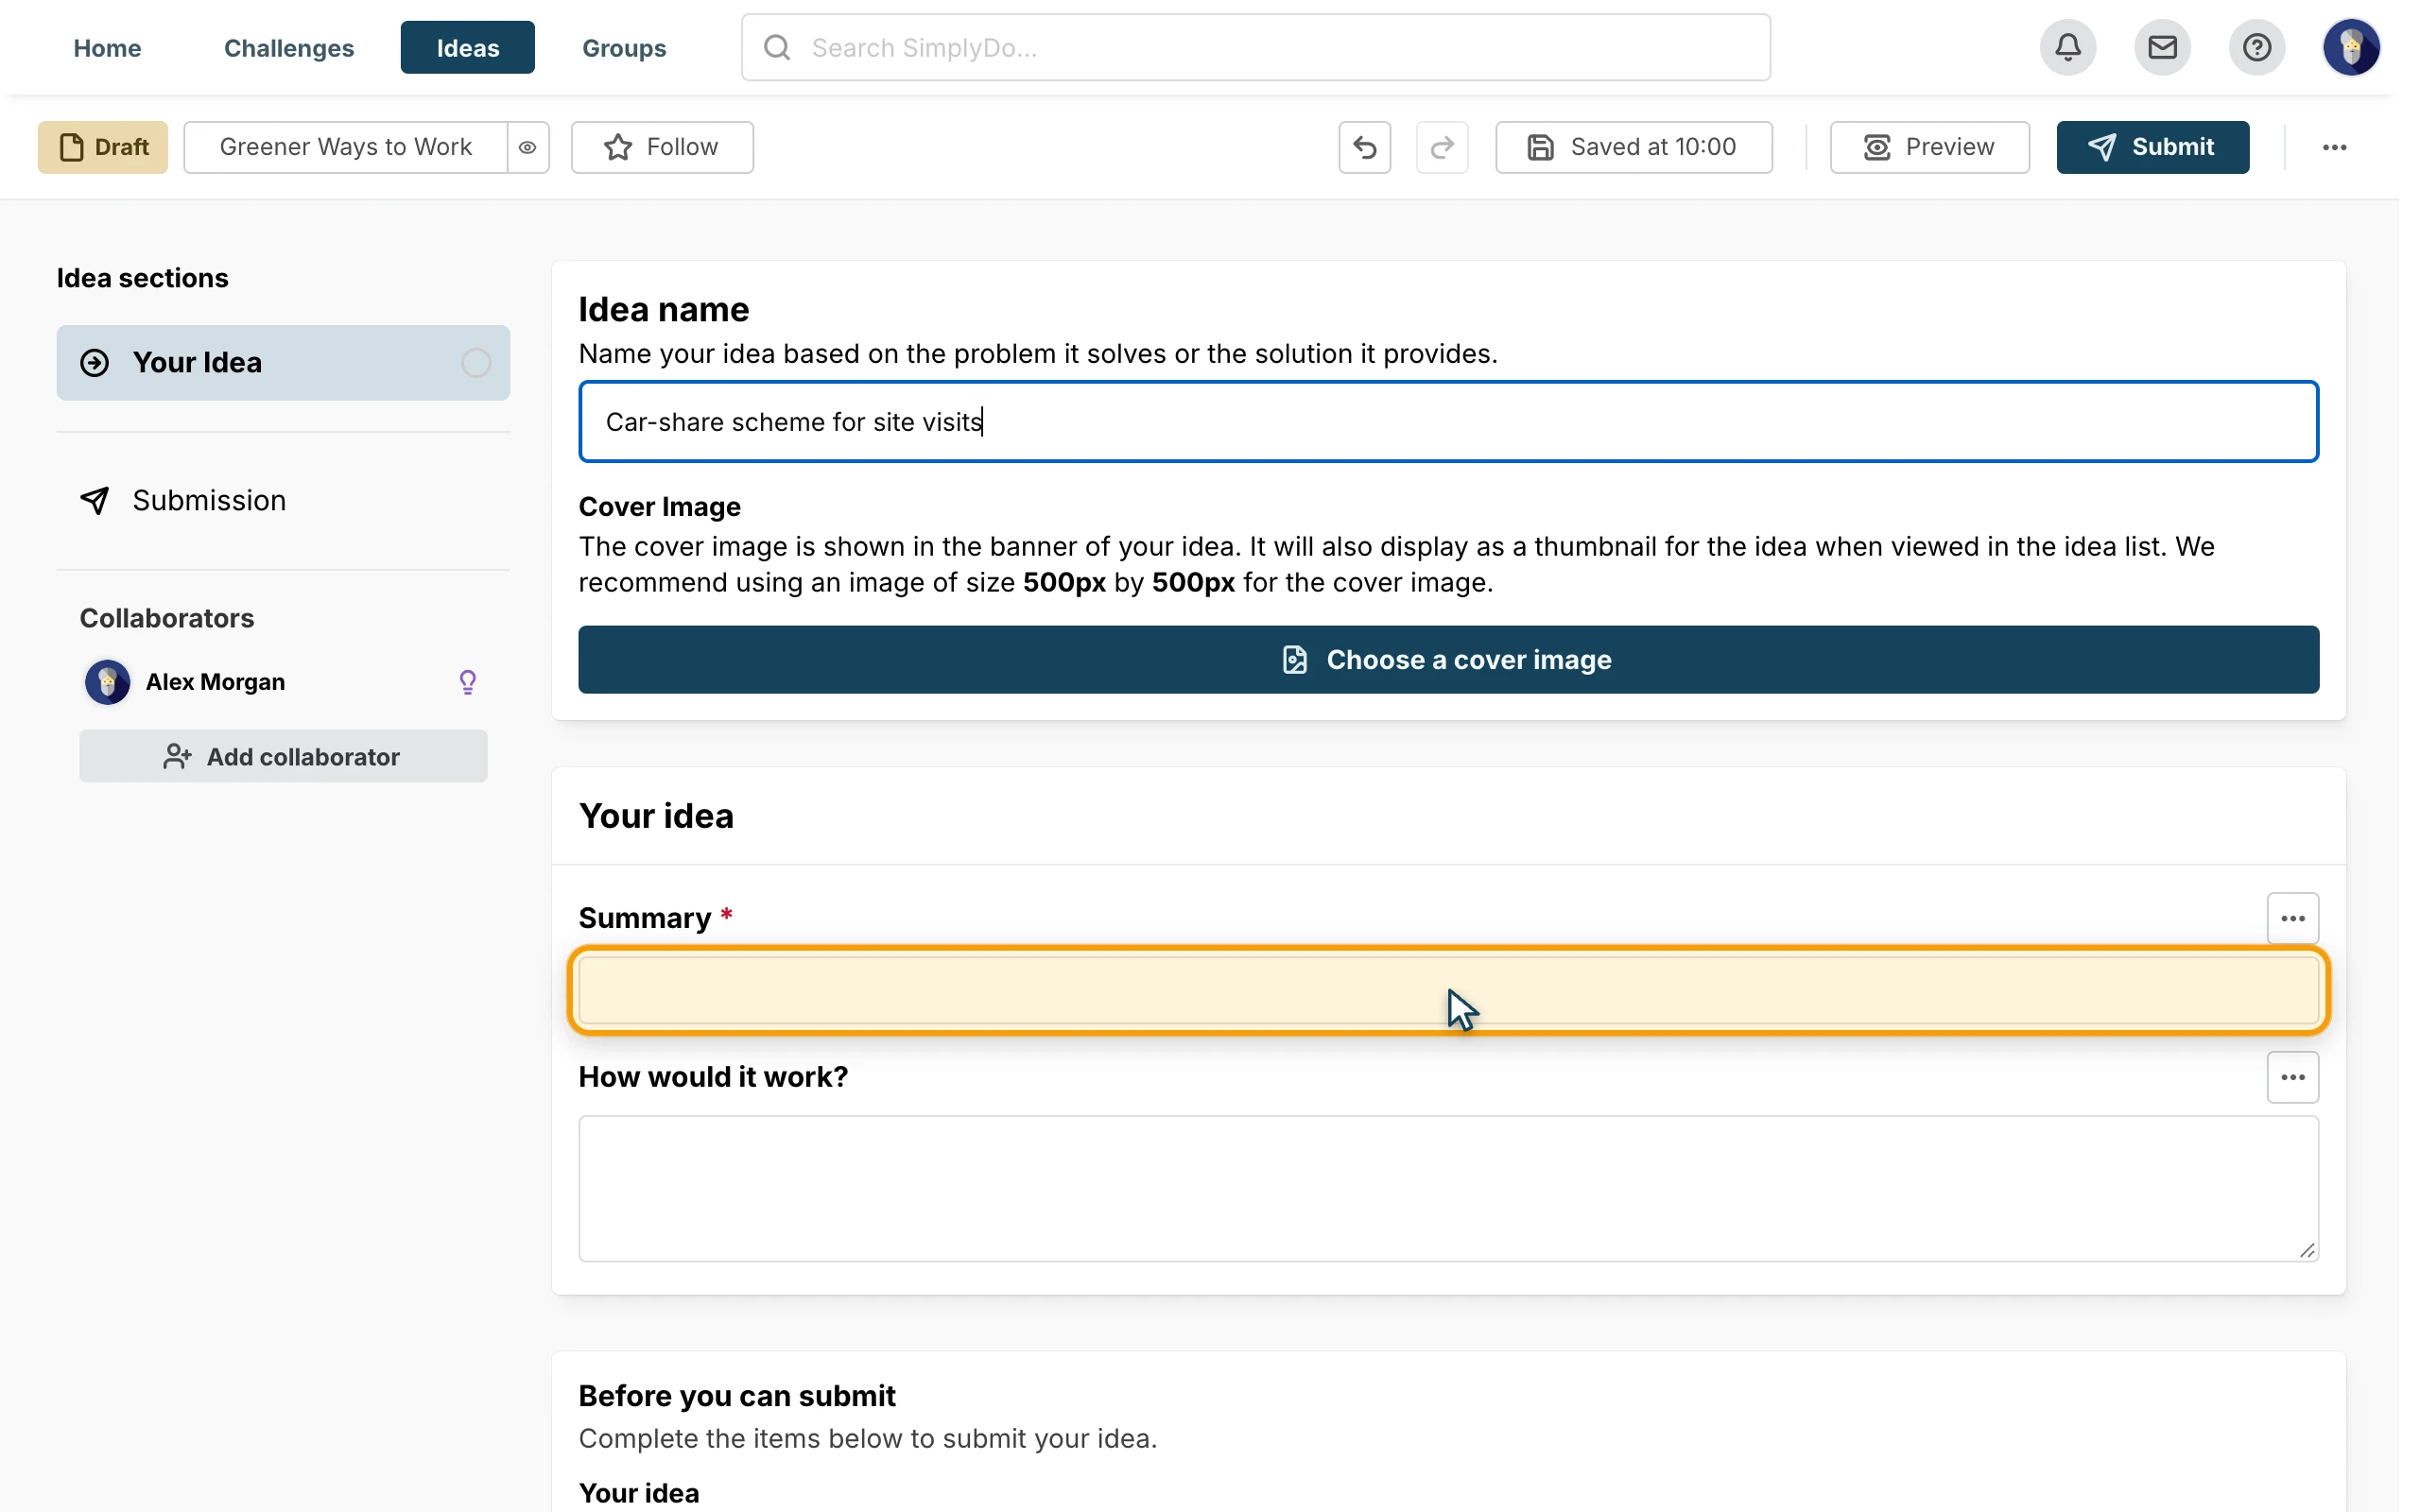Screen dimensions: 2420x1512
Task: Open the notifications bell
Action: (x=2068, y=47)
